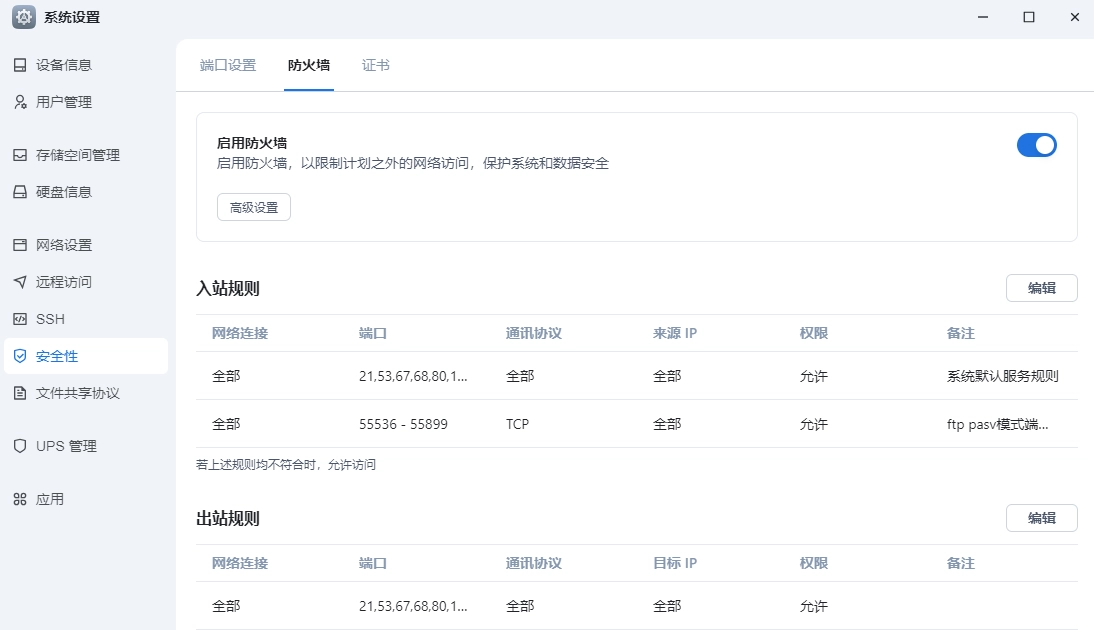This screenshot has width=1094, height=630.
Task: Click 编辑 next to 入站规则
Action: pyautogui.click(x=1042, y=287)
